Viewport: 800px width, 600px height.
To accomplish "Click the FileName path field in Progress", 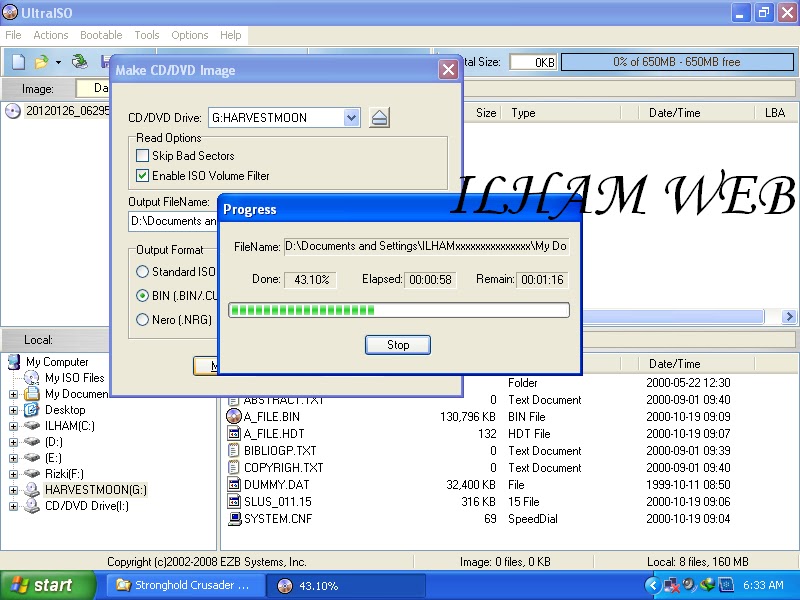I will [426, 246].
